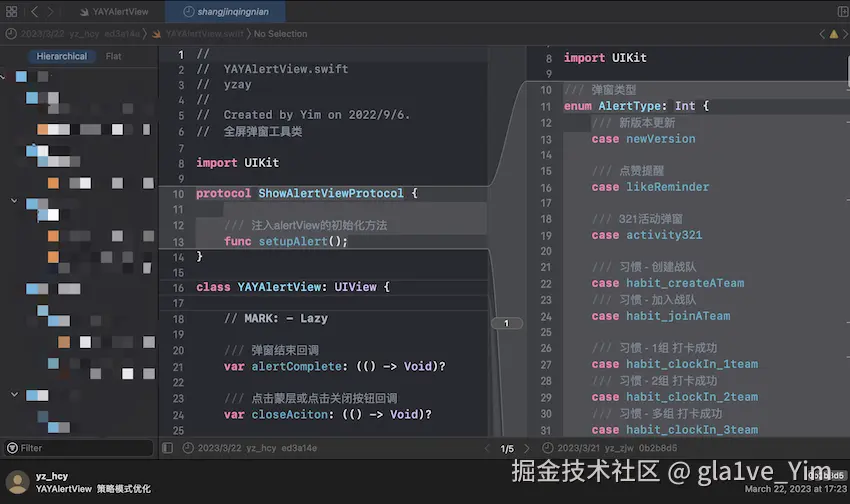Screen dimensions: 850x504
Task: Click case activity321 line
Action: point(647,235)
